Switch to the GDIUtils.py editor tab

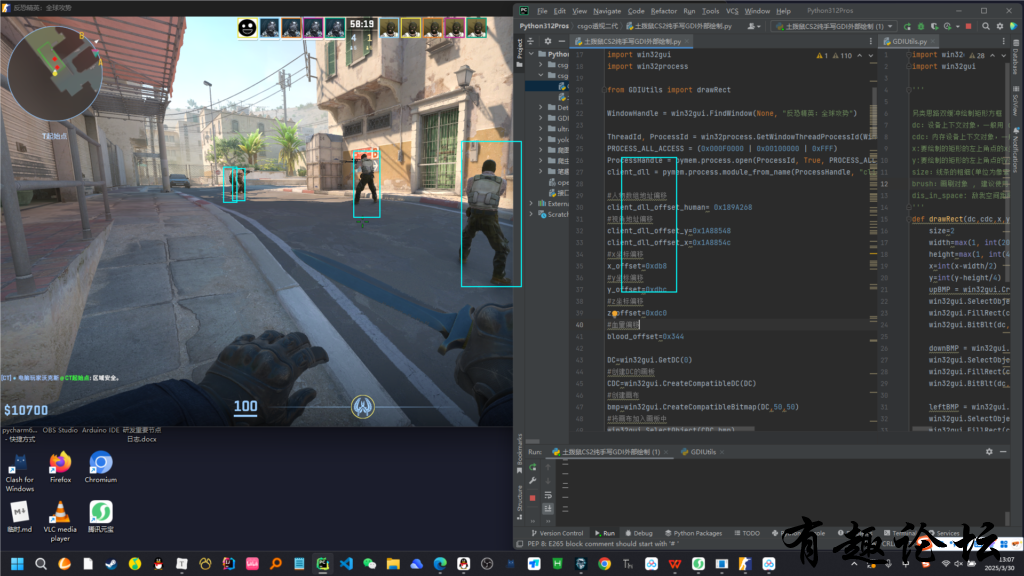click(909, 41)
